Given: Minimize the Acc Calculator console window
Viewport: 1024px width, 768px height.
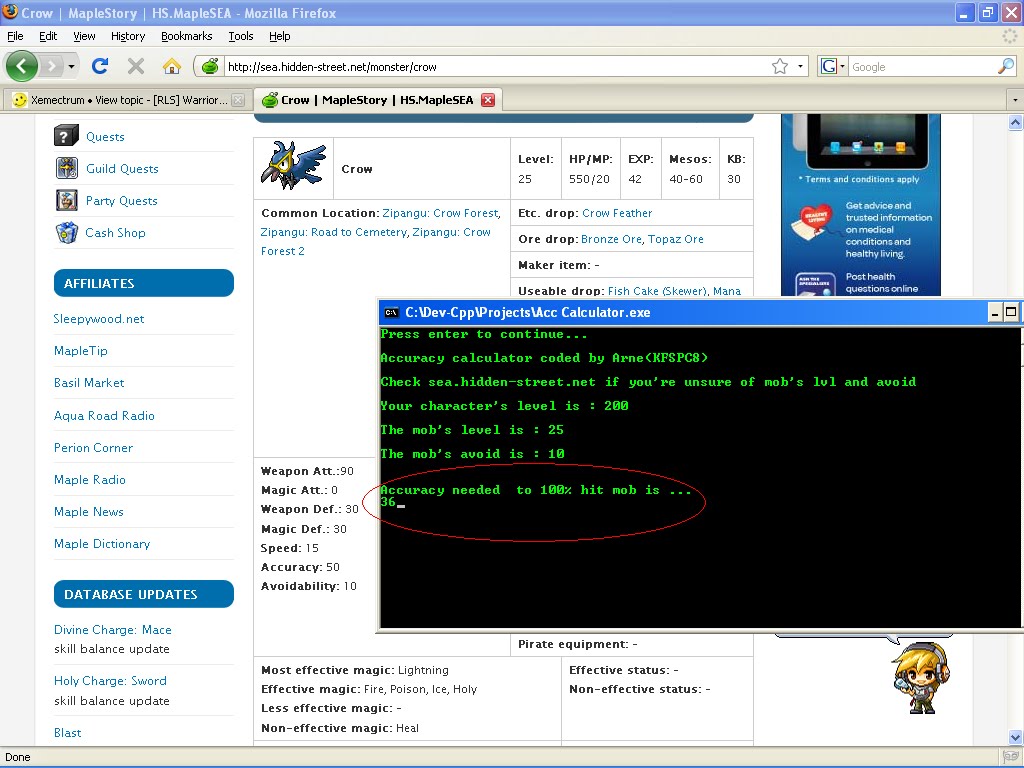Looking at the screenshot, I should point(994,312).
